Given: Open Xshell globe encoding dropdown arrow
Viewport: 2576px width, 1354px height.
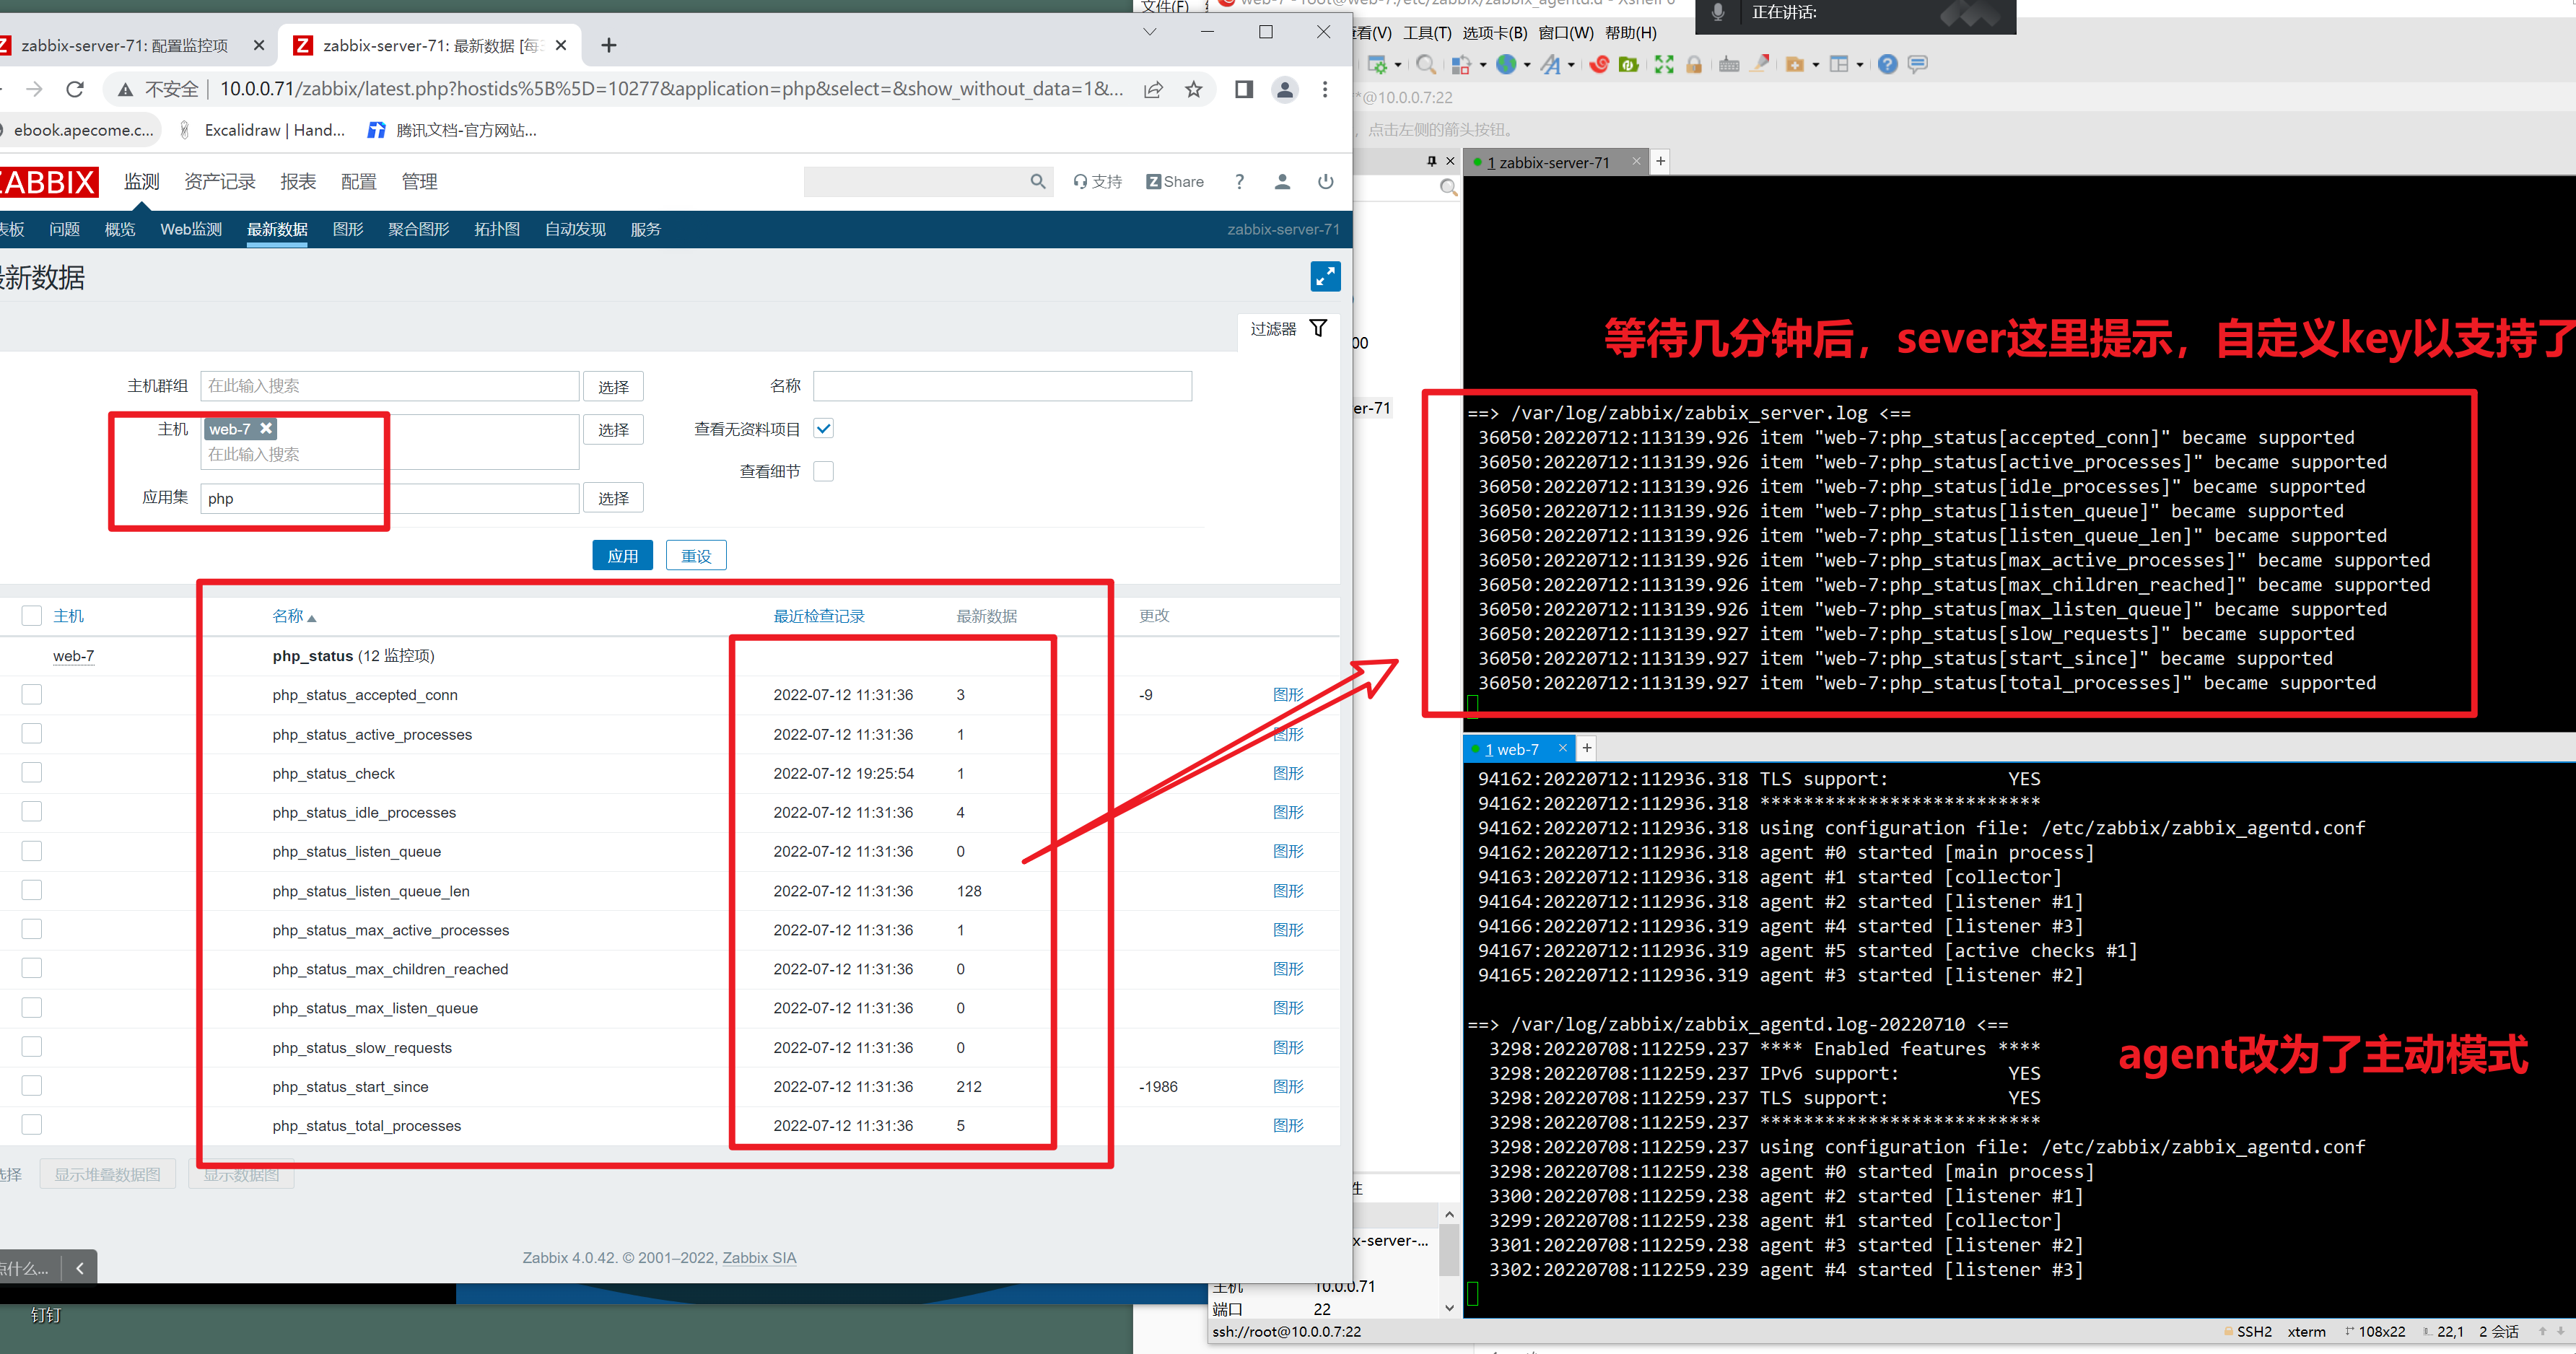Looking at the screenshot, I should (1527, 65).
